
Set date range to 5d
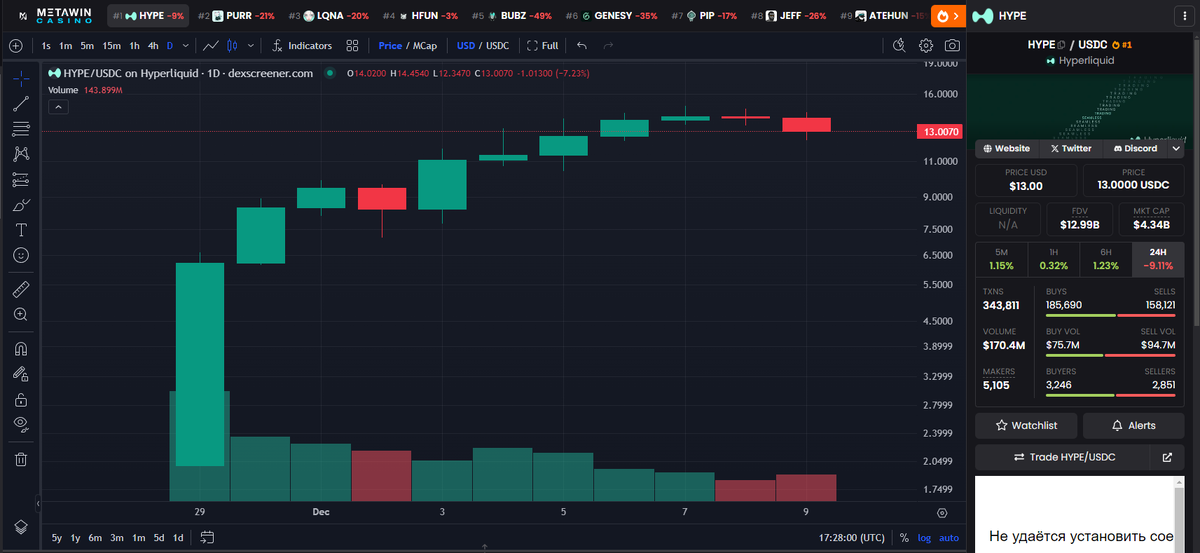tap(158, 538)
